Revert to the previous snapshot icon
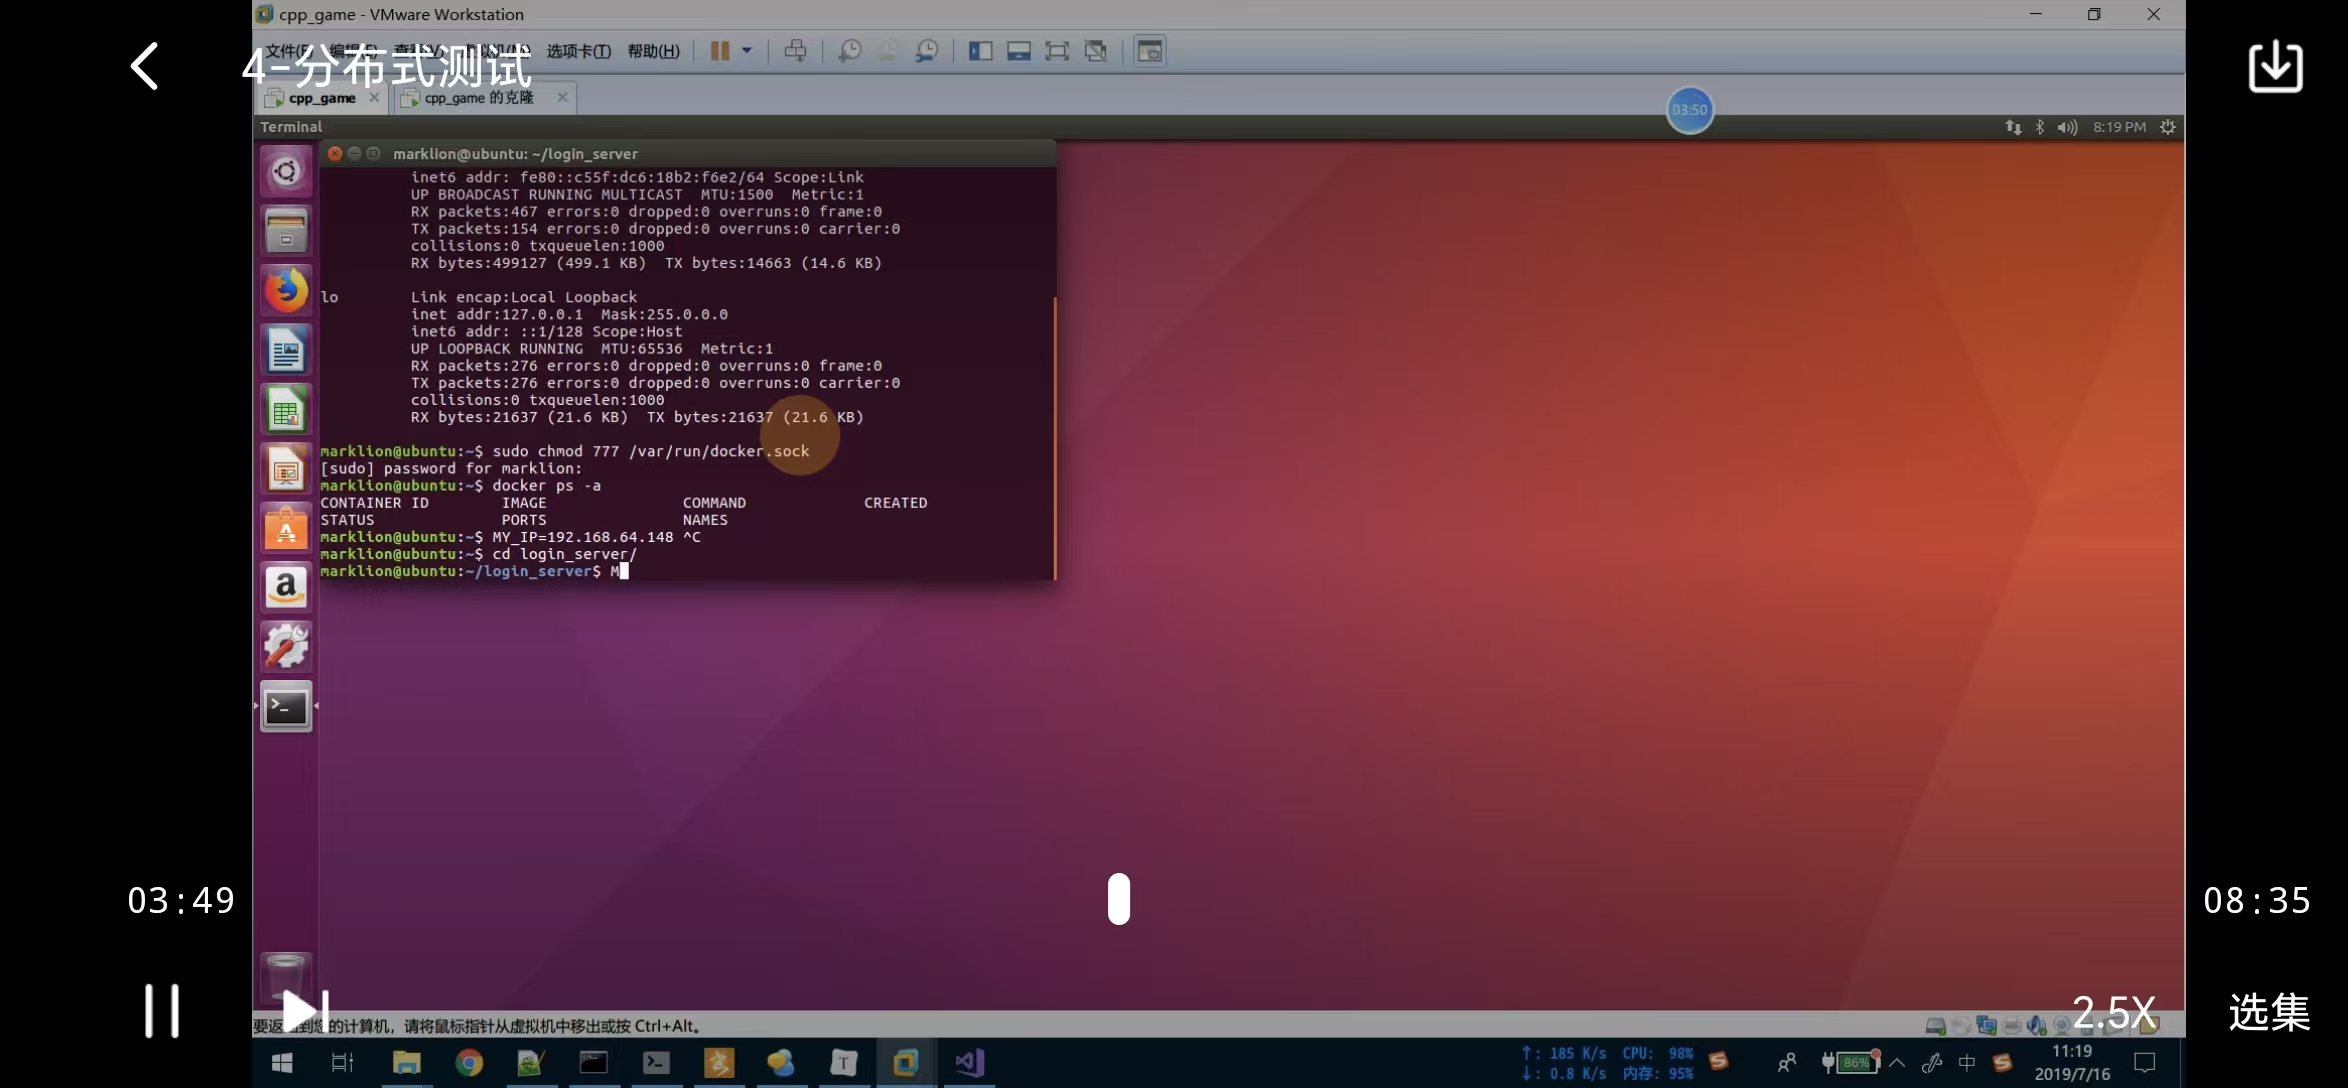The image size is (2348, 1088). click(x=888, y=51)
